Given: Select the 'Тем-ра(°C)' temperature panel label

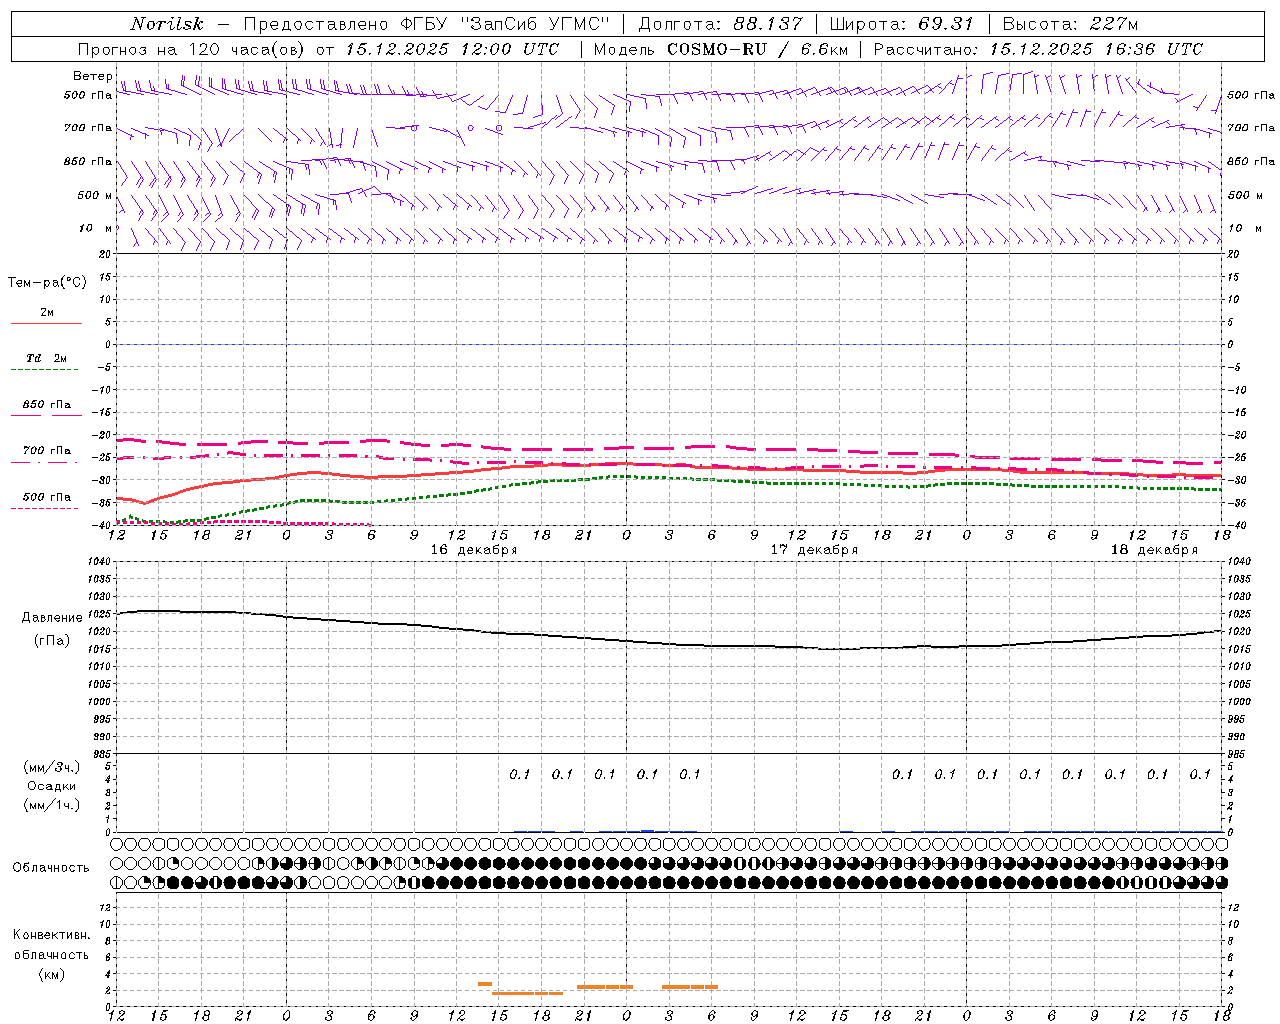Looking at the screenshot, I should [47, 282].
